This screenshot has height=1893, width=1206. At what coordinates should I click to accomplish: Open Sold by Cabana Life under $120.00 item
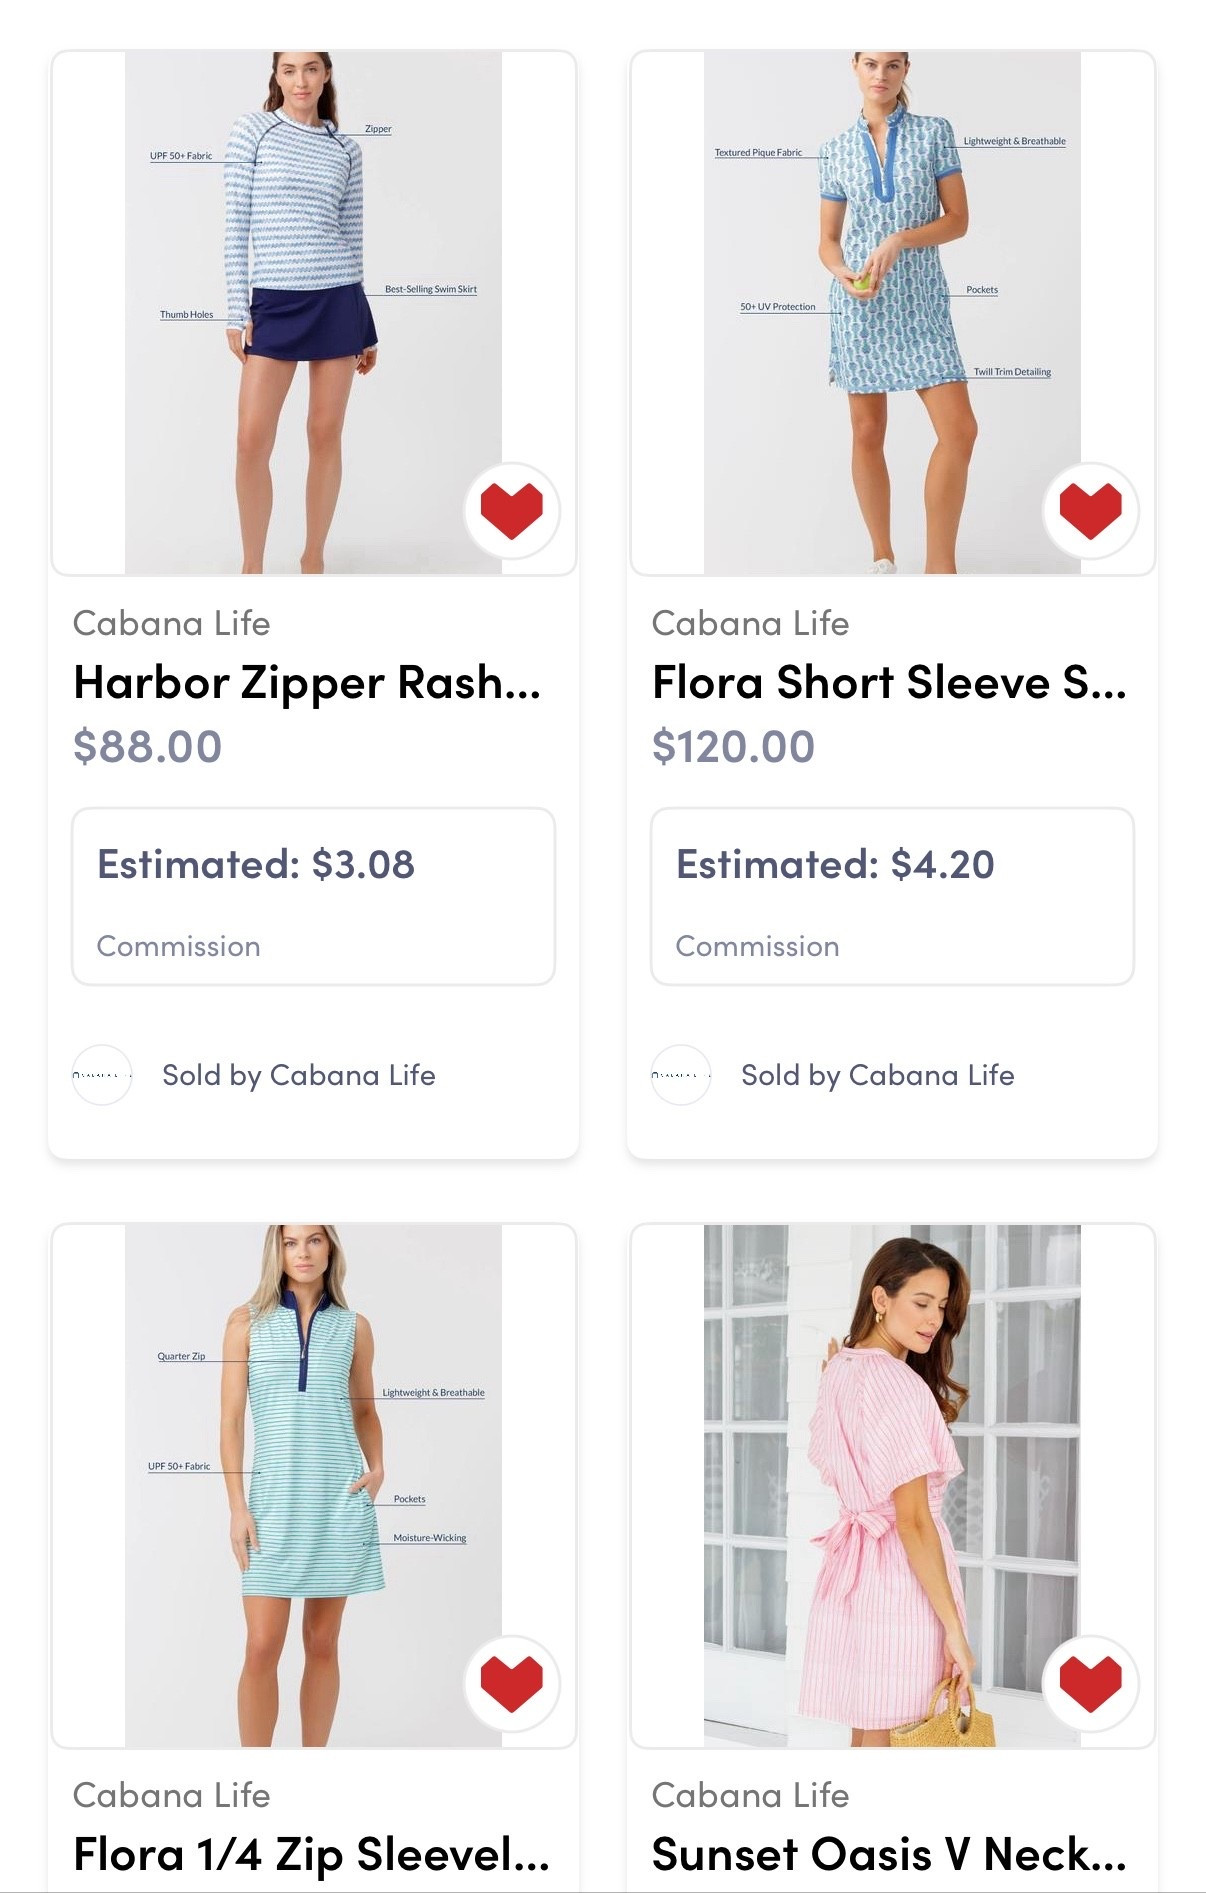[x=877, y=1075]
